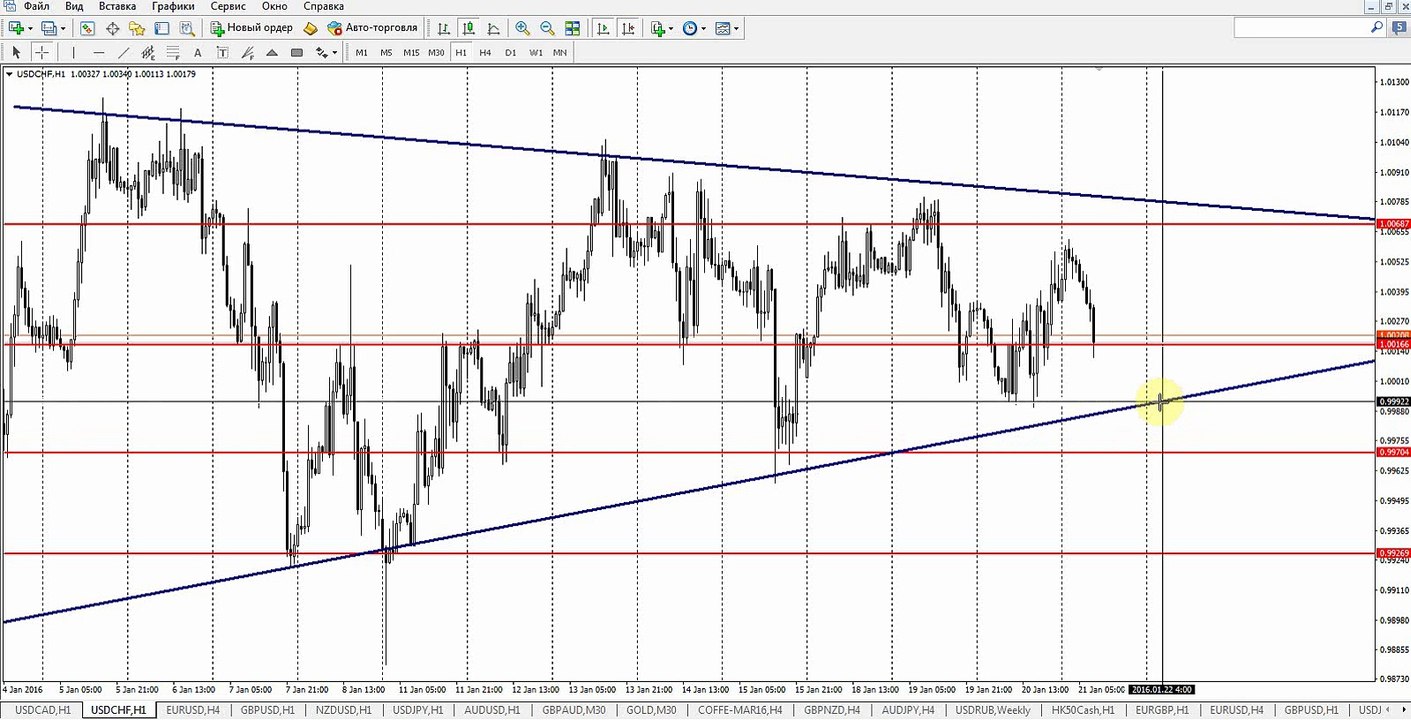Switch chart to candlesticks mode
Viewport: 1411px width, 720px height.
[x=469, y=28]
